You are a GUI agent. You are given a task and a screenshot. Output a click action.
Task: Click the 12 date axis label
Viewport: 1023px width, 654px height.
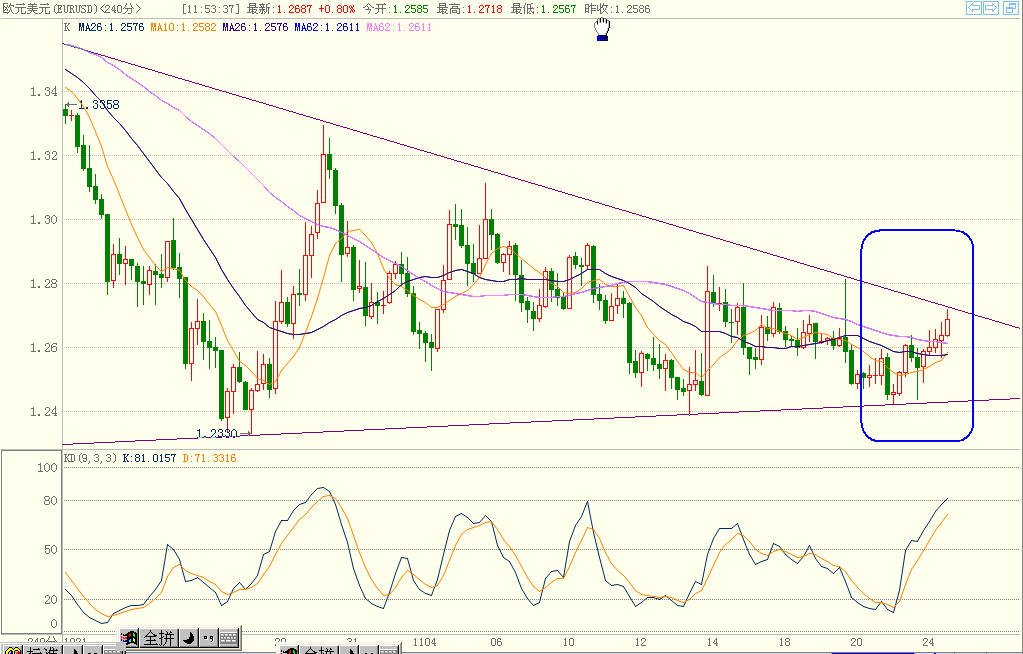640,642
